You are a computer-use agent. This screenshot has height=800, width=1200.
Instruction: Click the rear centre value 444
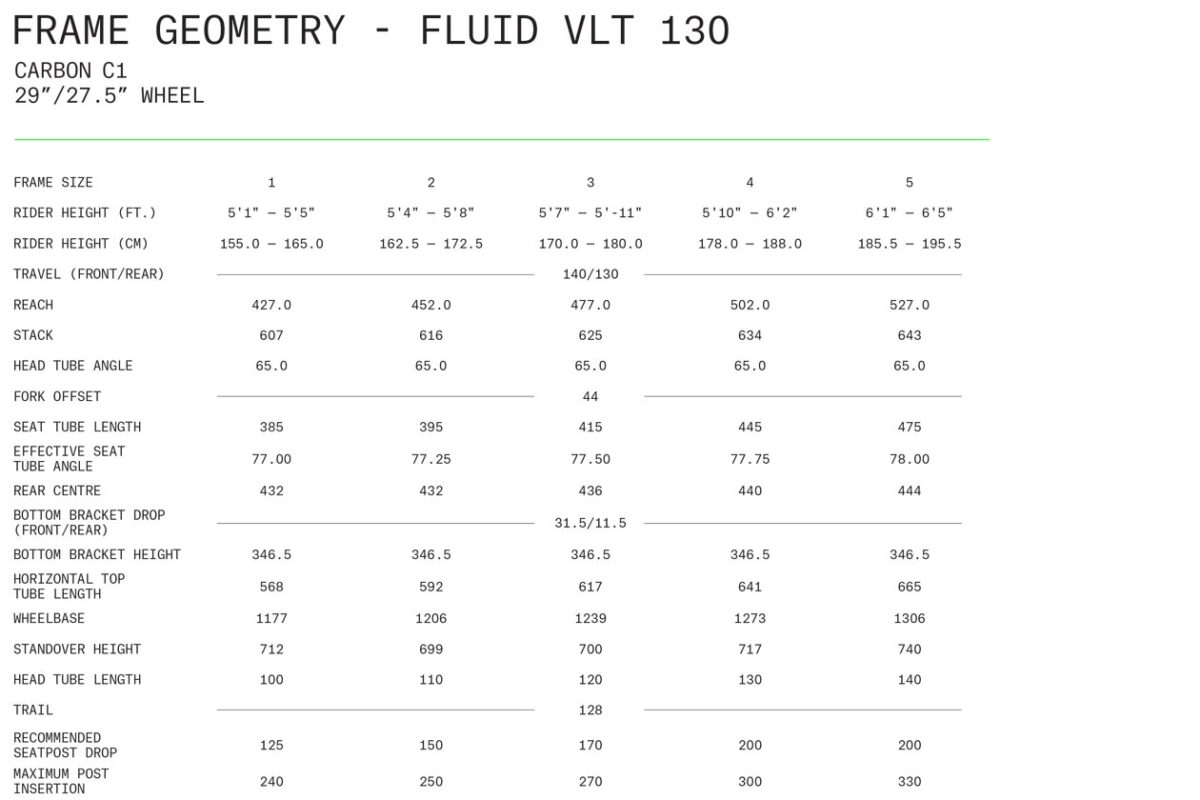click(x=909, y=491)
